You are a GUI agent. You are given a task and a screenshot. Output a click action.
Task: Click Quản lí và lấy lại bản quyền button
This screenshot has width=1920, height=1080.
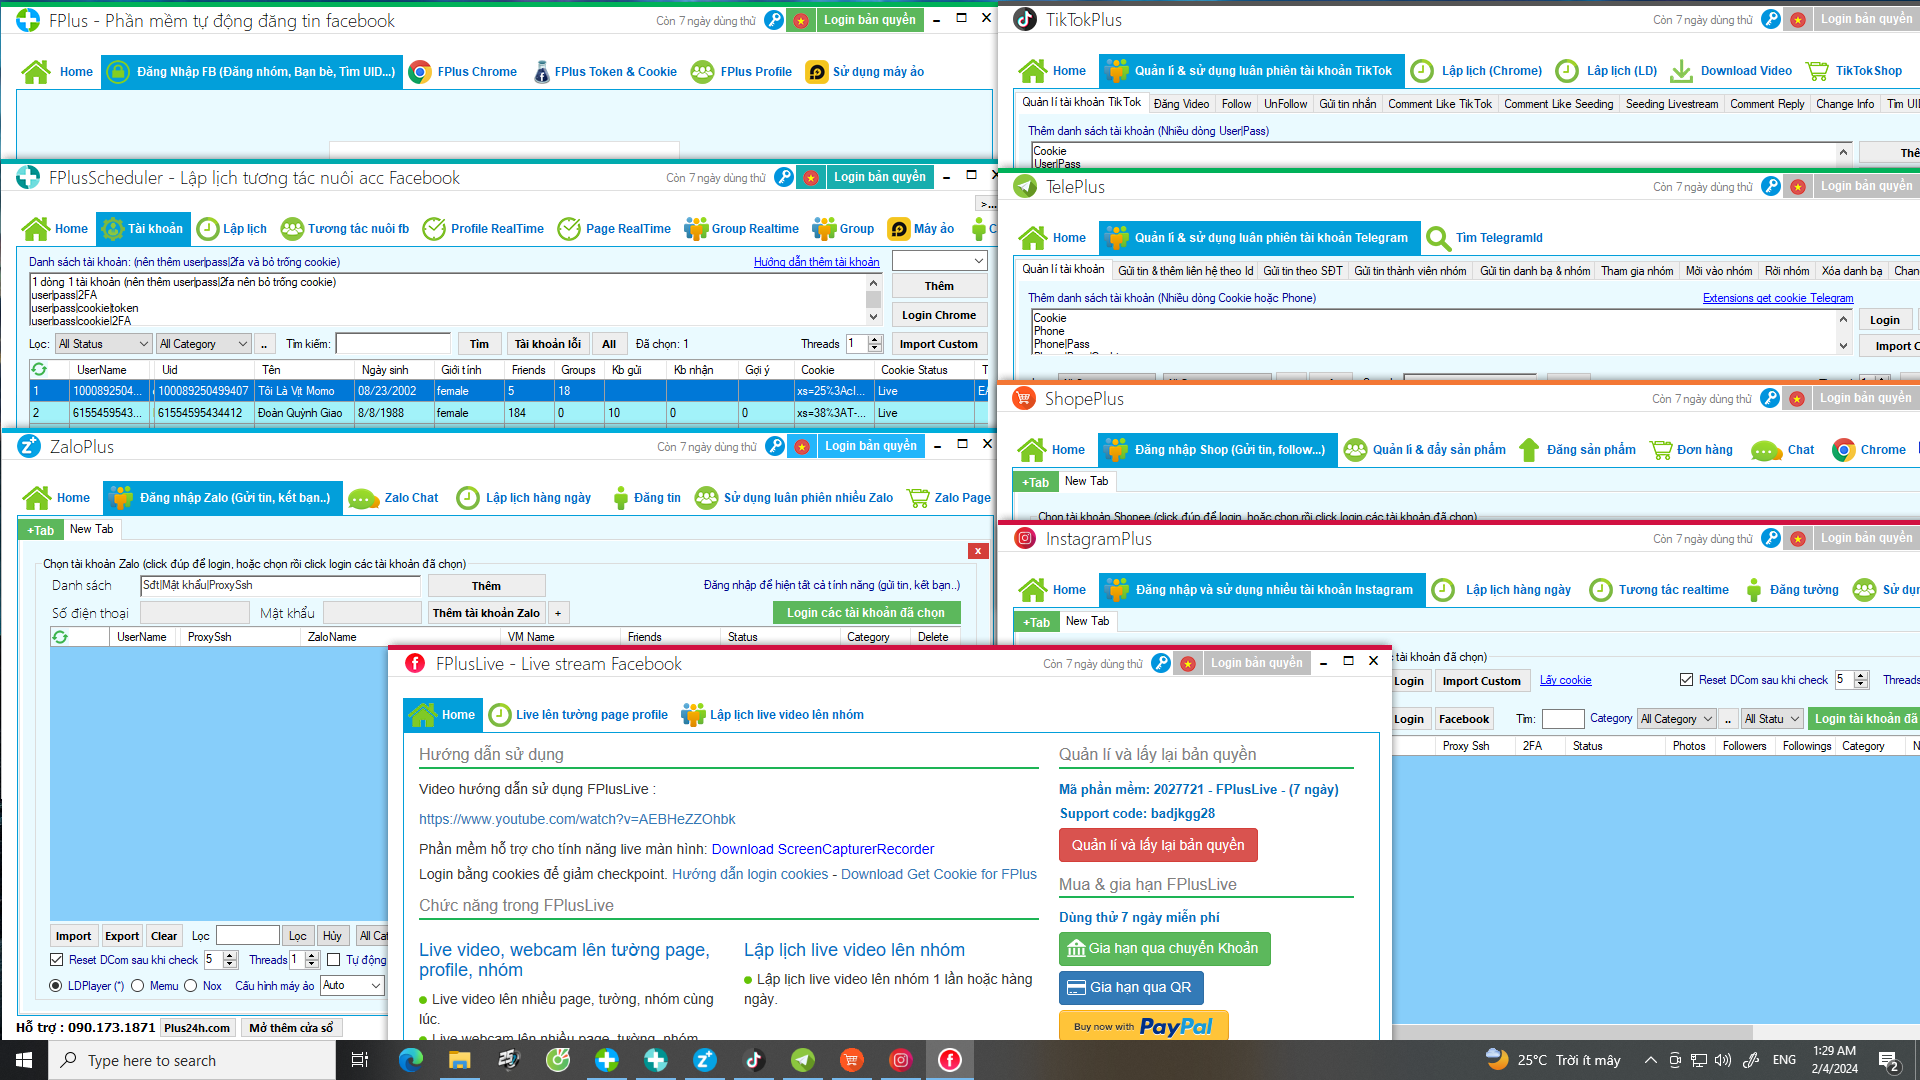point(1158,845)
